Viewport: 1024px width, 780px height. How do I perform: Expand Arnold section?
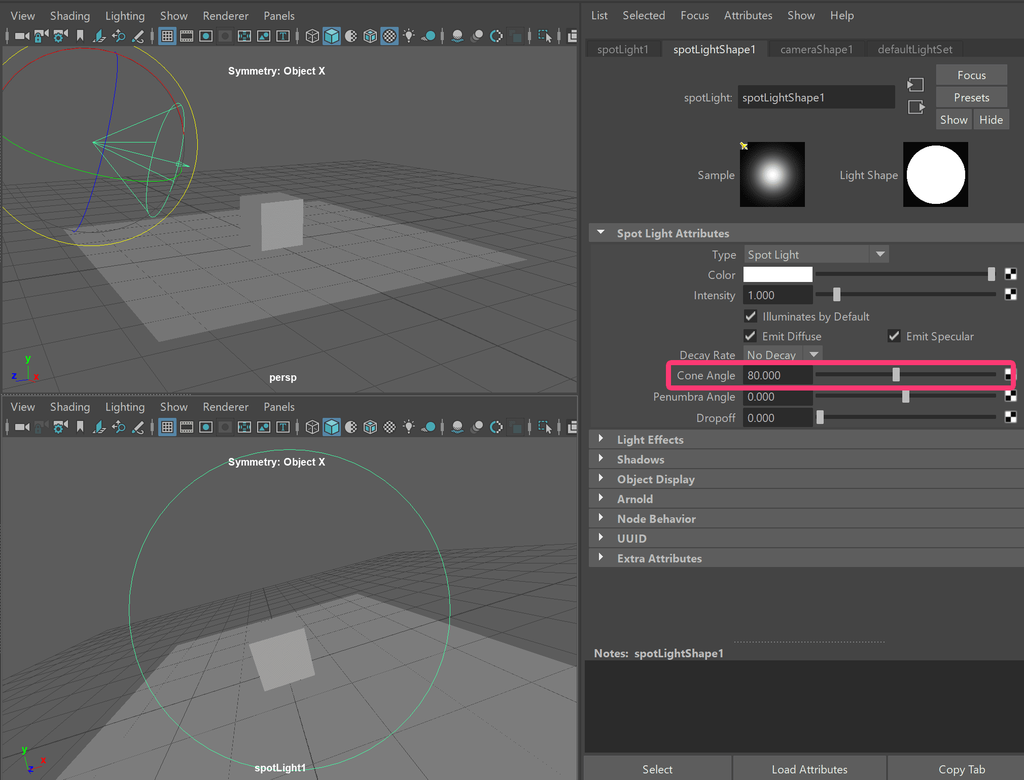click(x=601, y=498)
